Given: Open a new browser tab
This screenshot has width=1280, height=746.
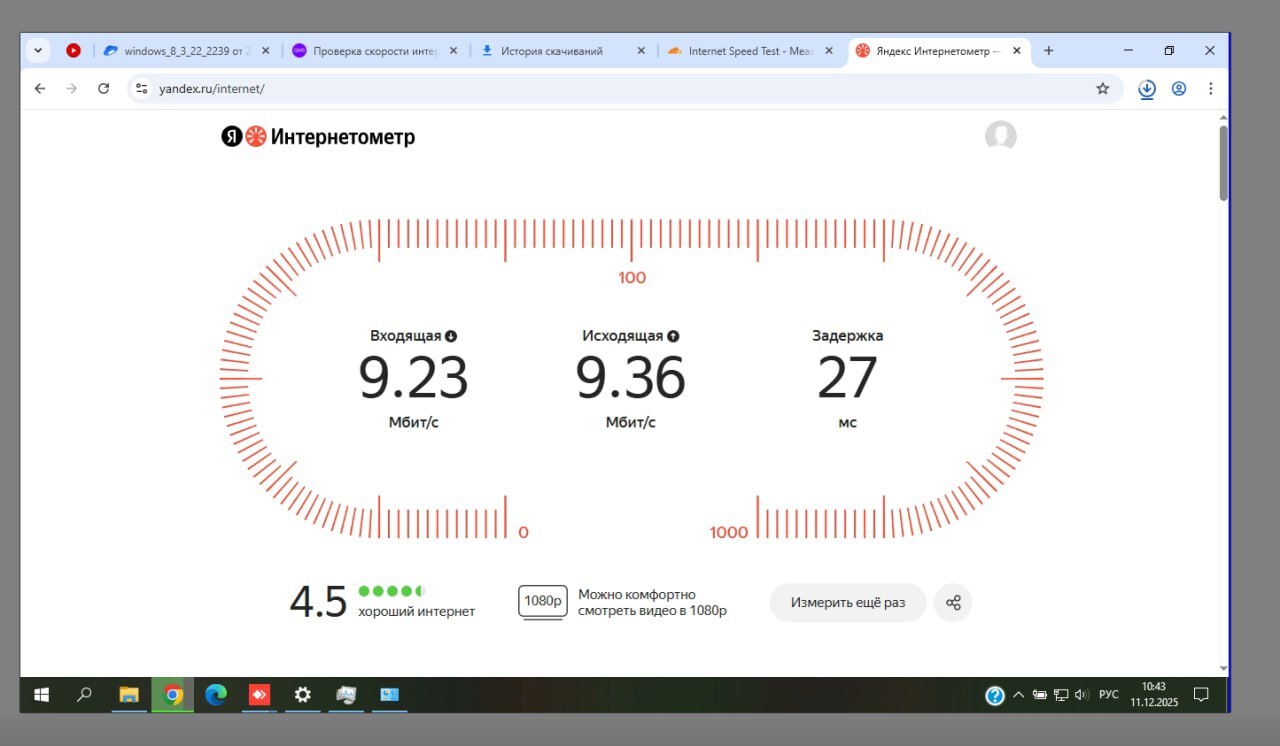Looking at the screenshot, I should [1048, 51].
